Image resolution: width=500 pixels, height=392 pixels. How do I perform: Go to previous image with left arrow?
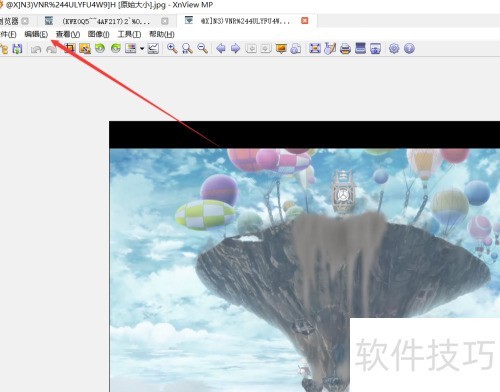pyautogui.click(x=221, y=49)
